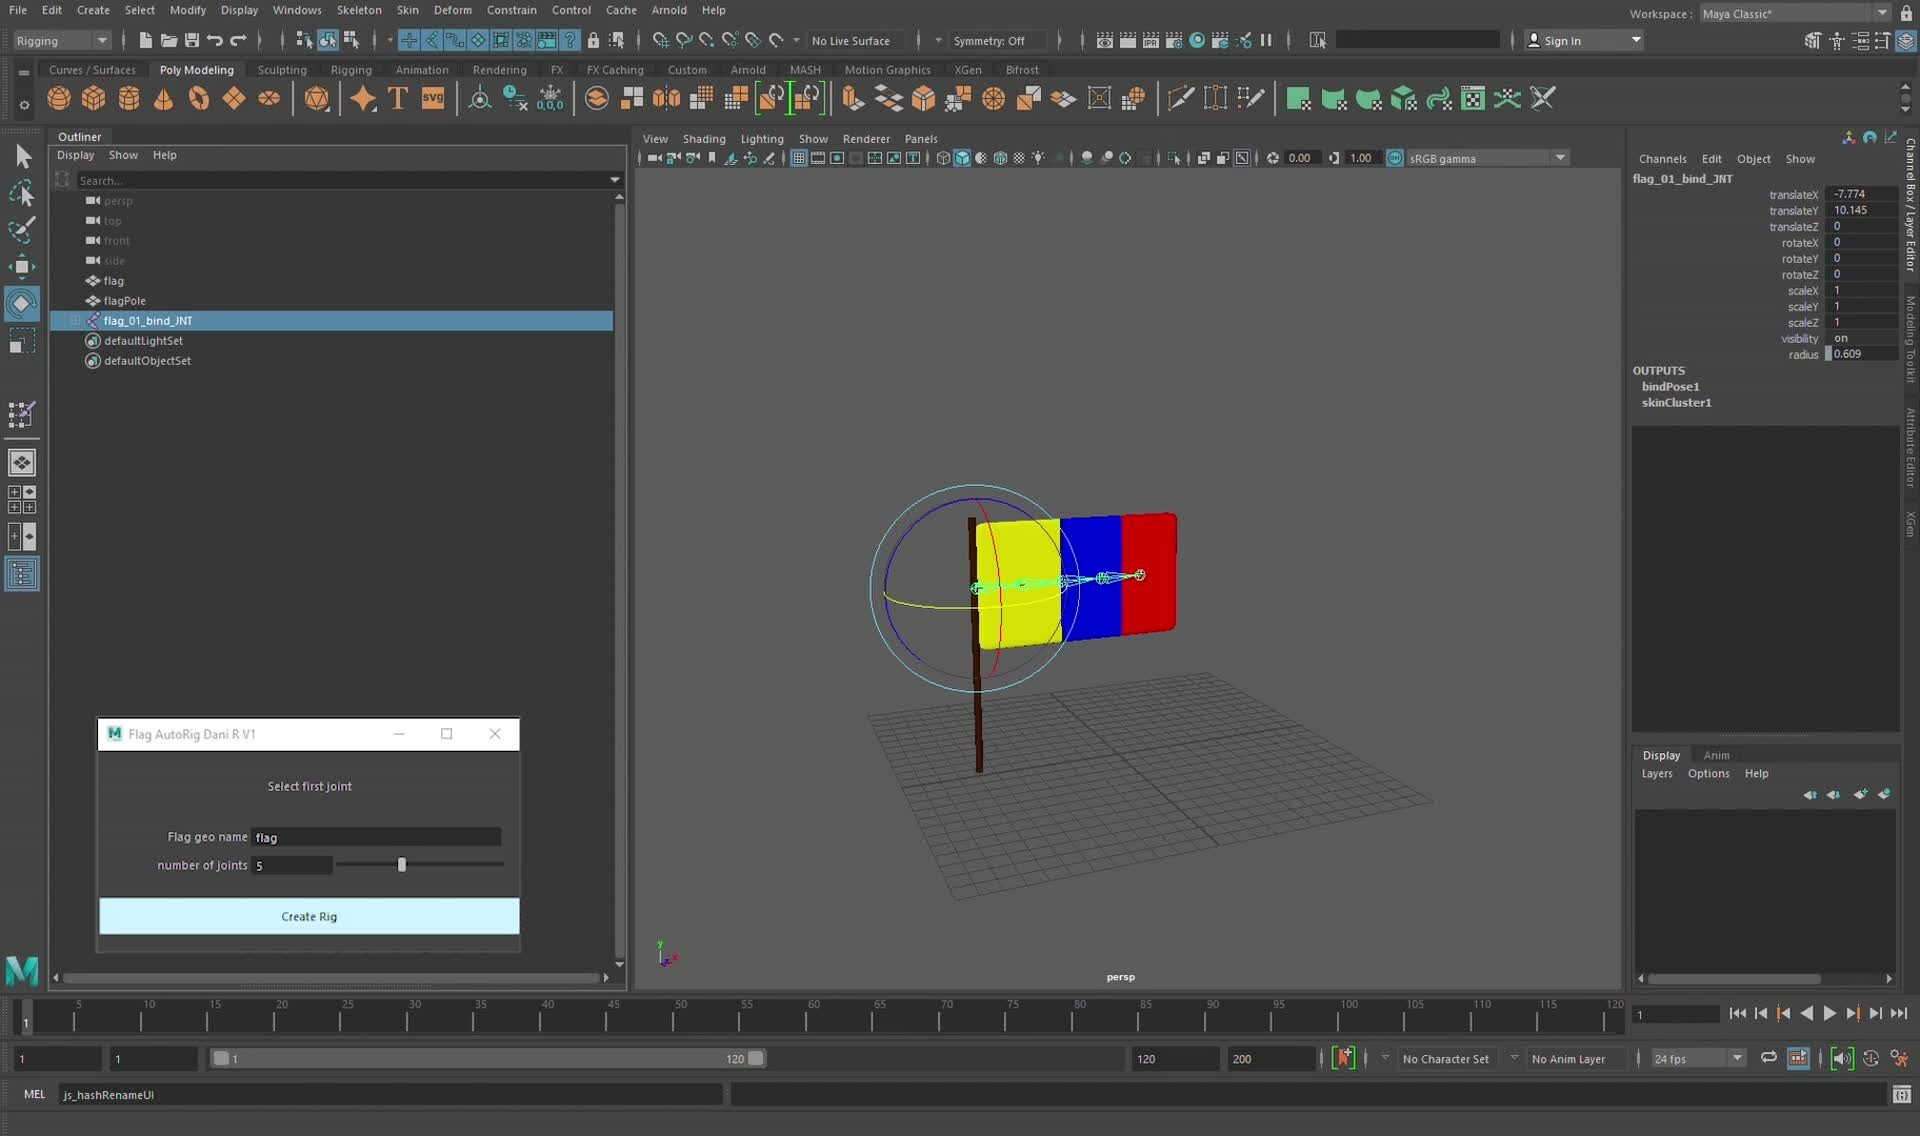Create a polygon sphere from the shelf
This screenshot has width=1920, height=1136.
click(x=58, y=97)
